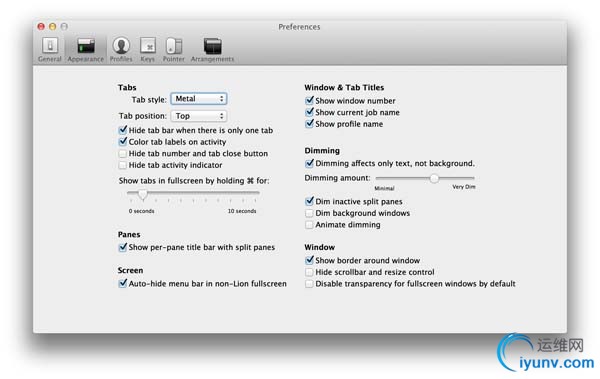
Task: Click the 'Preferences' window title text
Action: (299, 27)
